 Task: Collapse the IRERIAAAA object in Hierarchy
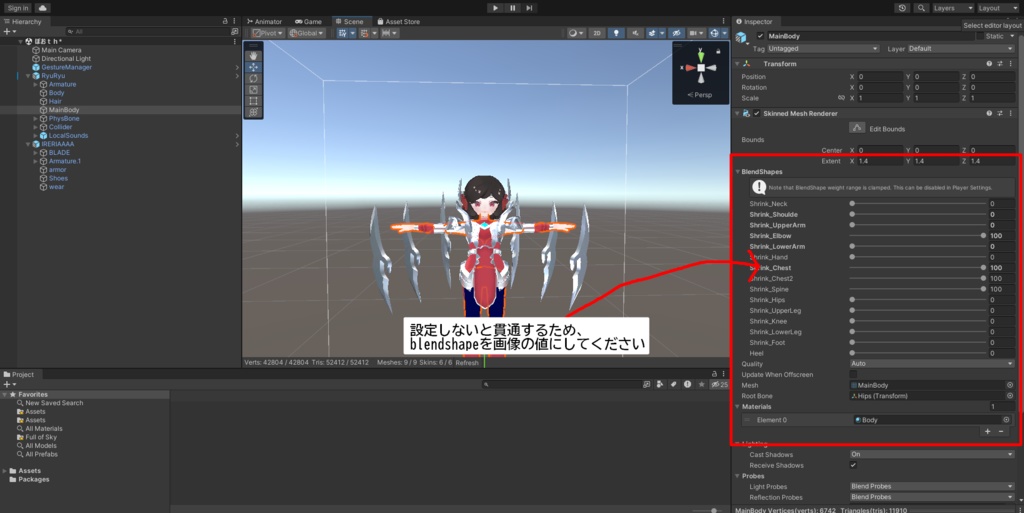(28, 144)
